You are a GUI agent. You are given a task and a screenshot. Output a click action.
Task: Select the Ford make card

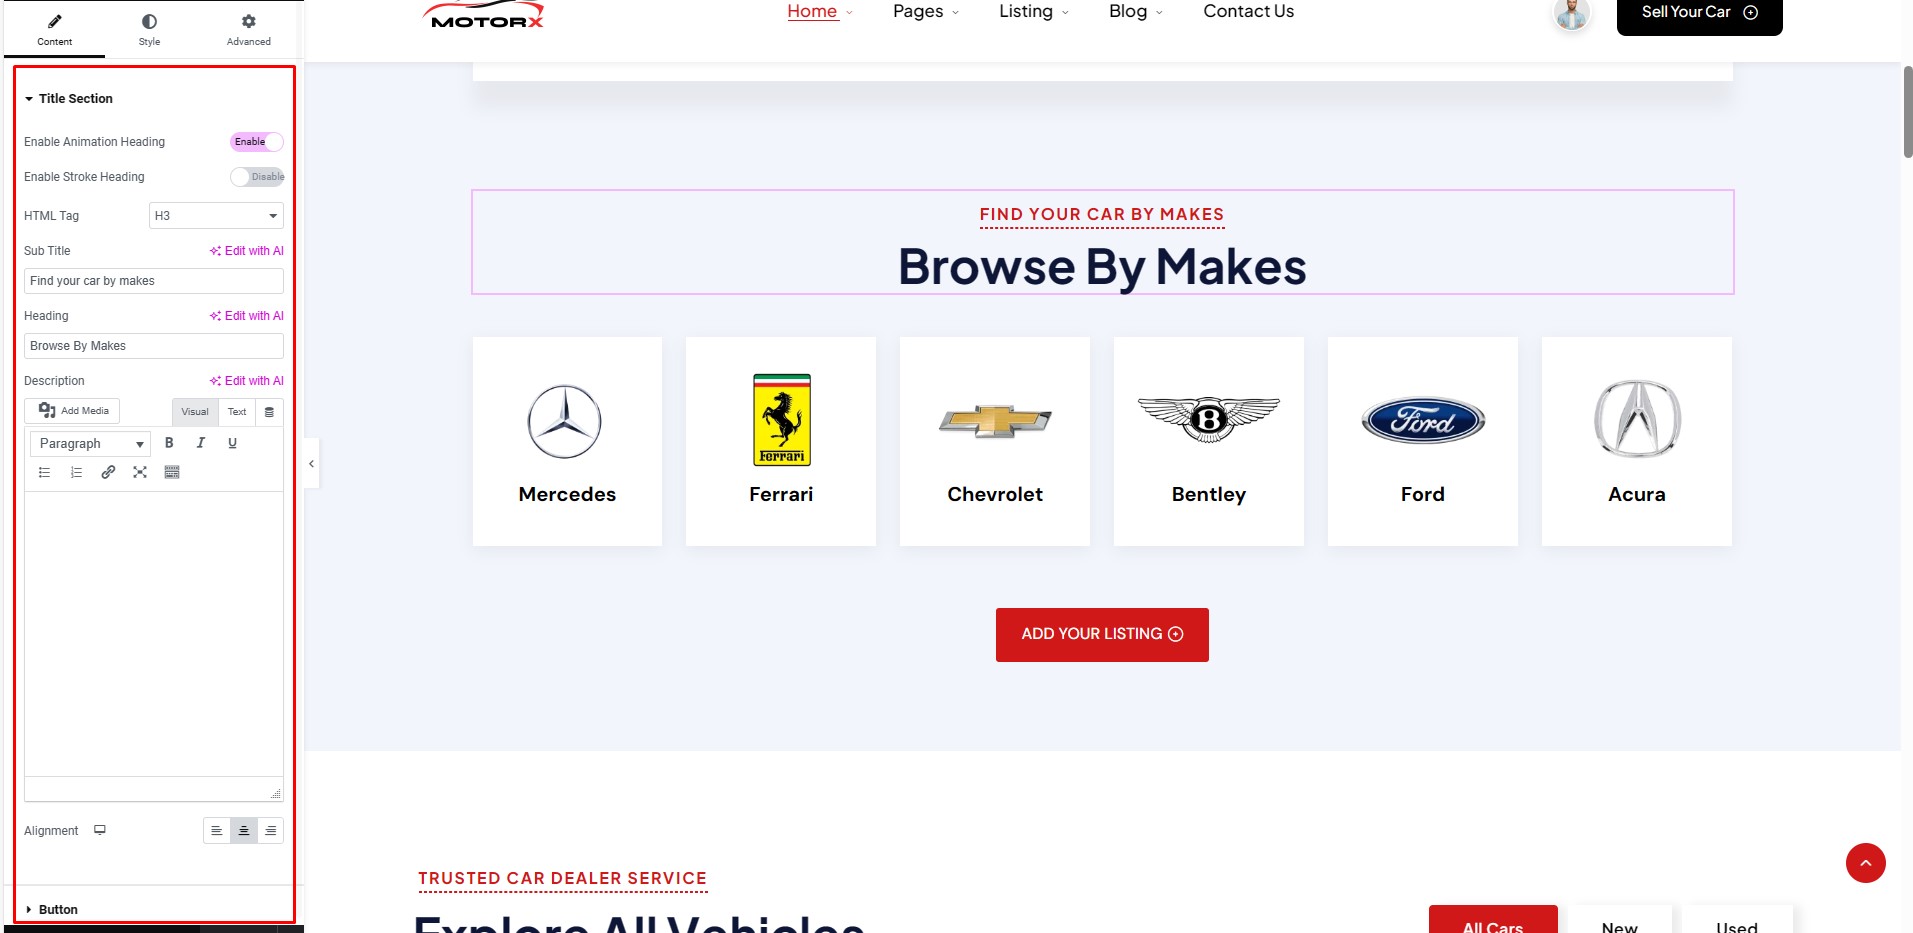point(1423,441)
